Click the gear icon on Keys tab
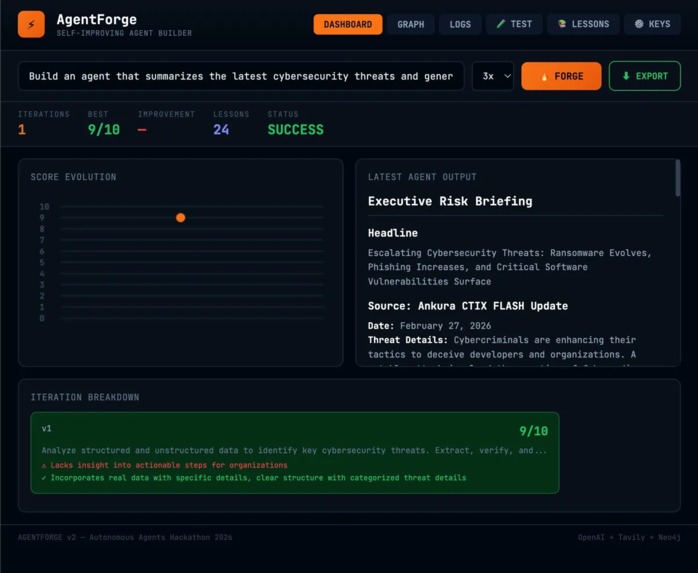 click(639, 24)
